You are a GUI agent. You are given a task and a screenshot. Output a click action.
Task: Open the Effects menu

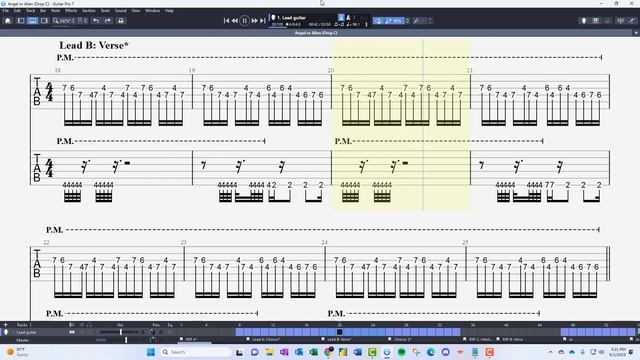[71, 11]
